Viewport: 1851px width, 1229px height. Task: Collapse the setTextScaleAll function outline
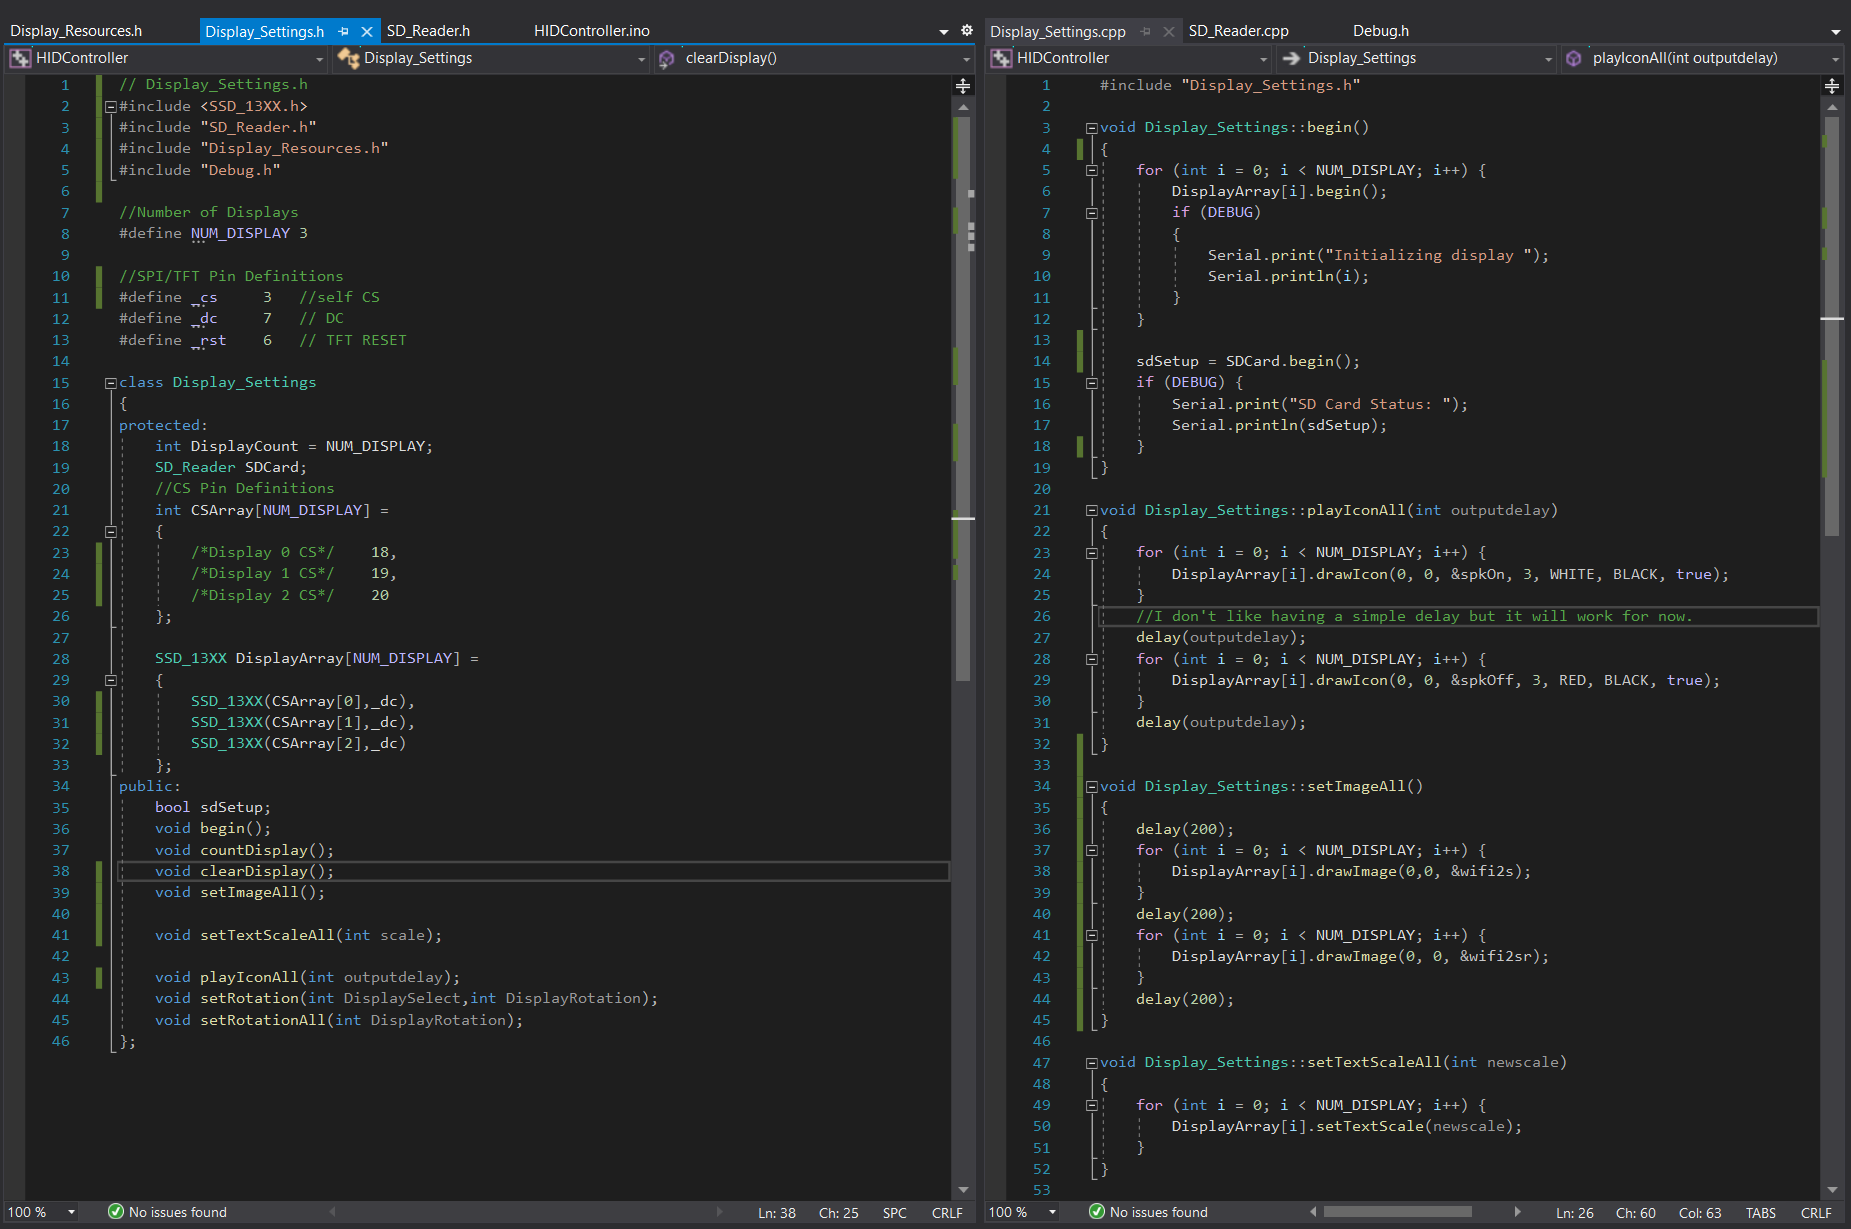(1091, 1063)
